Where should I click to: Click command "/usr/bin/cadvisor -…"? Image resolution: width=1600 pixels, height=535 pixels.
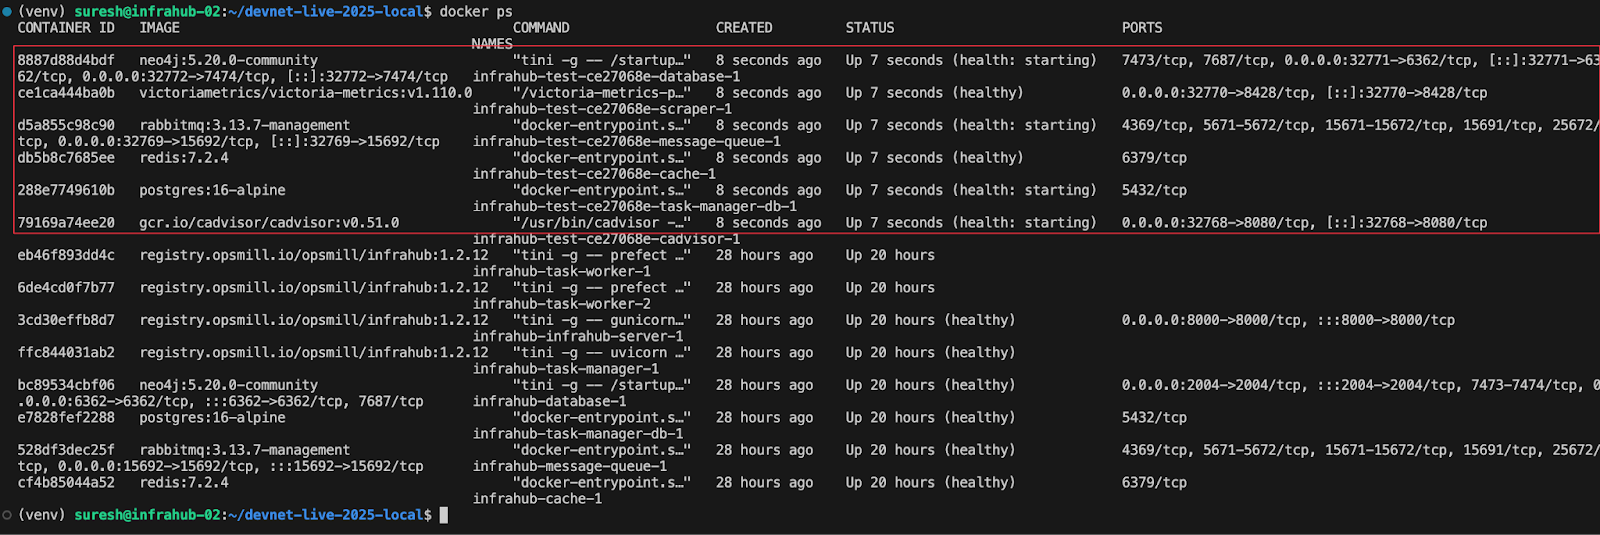click(602, 223)
